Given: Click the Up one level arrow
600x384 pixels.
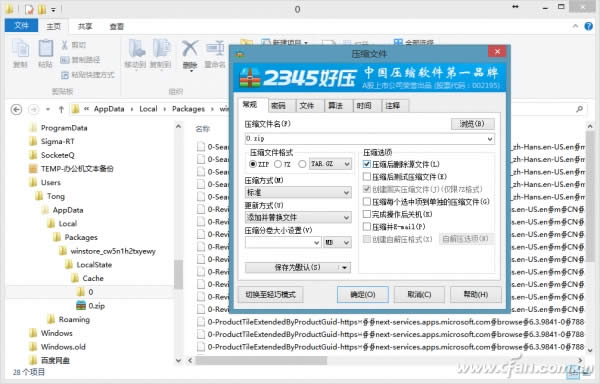Looking at the screenshot, I should [x=61, y=109].
